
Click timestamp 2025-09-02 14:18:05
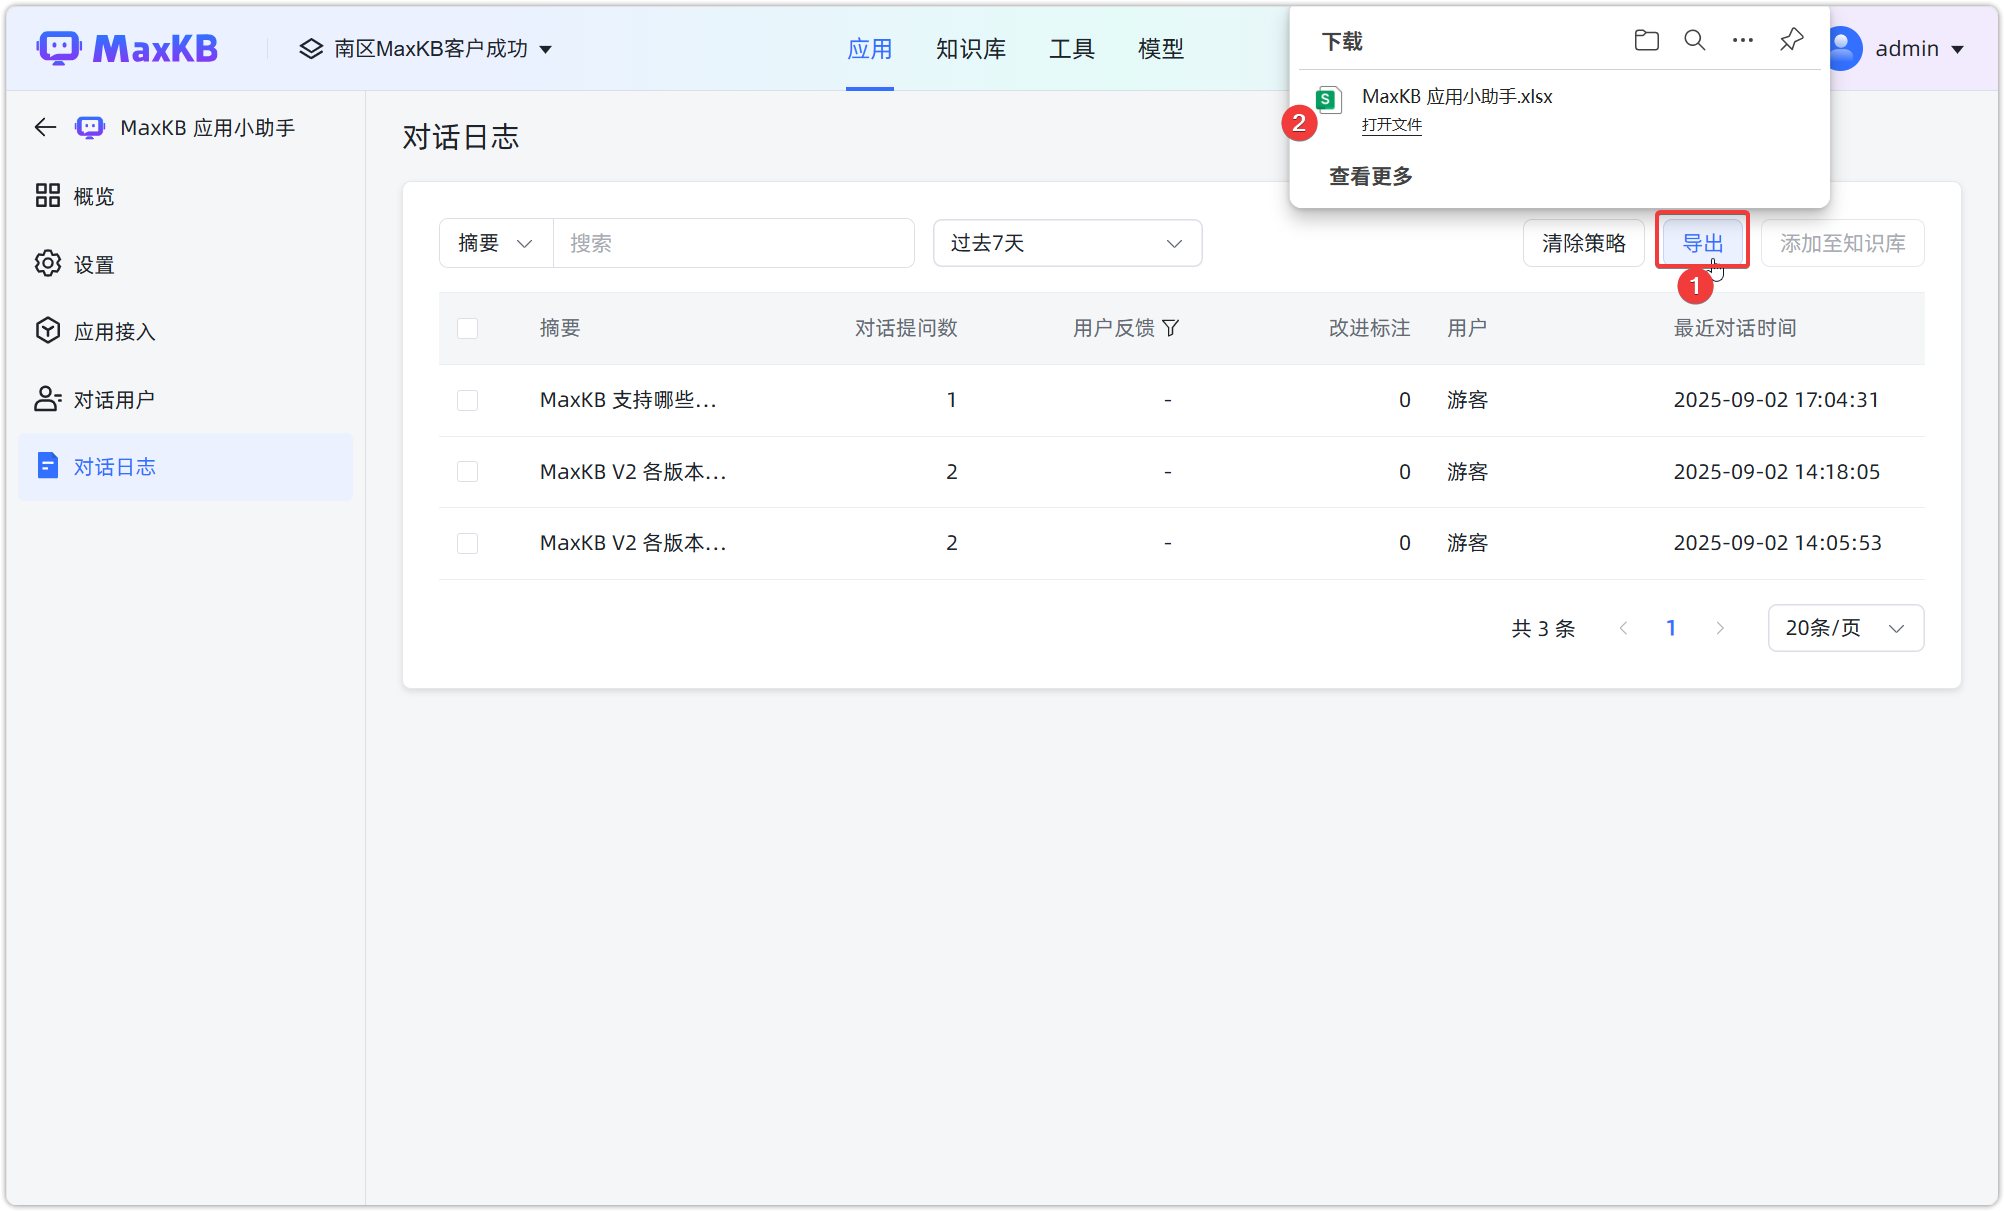(1777, 471)
